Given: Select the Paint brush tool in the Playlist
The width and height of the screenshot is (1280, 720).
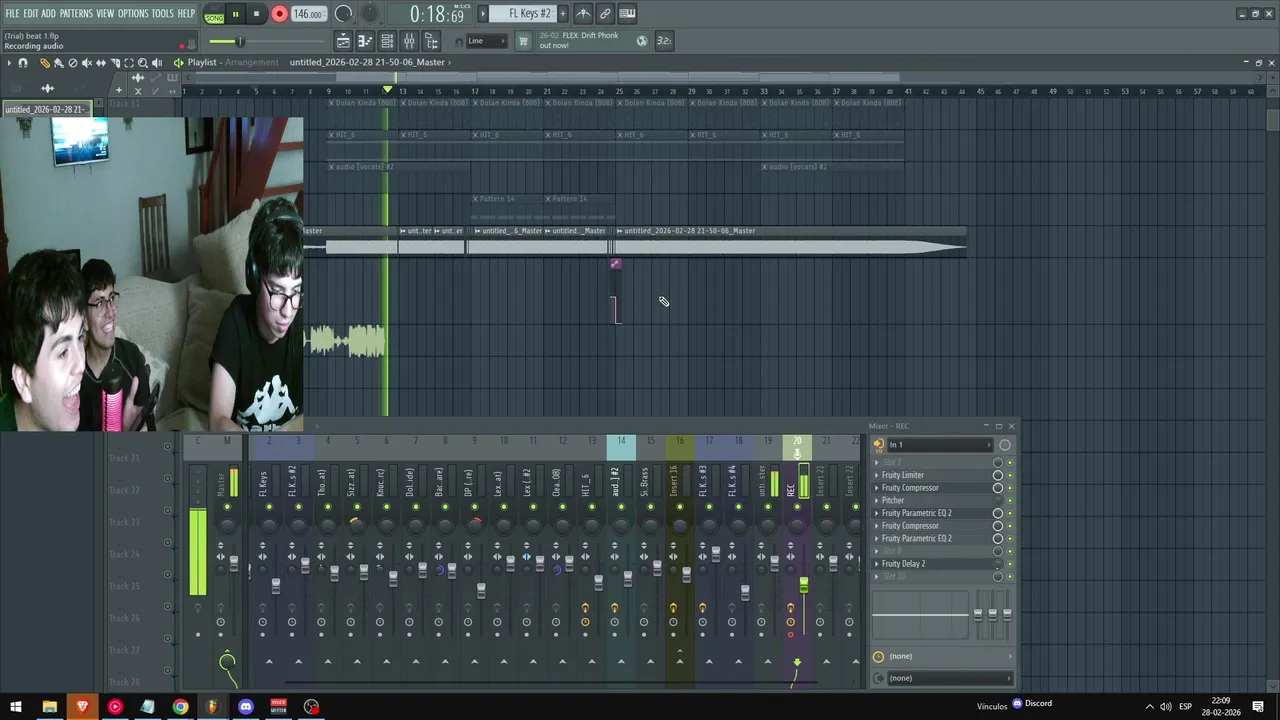Looking at the screenshot, I should click(x=58, y=63).
